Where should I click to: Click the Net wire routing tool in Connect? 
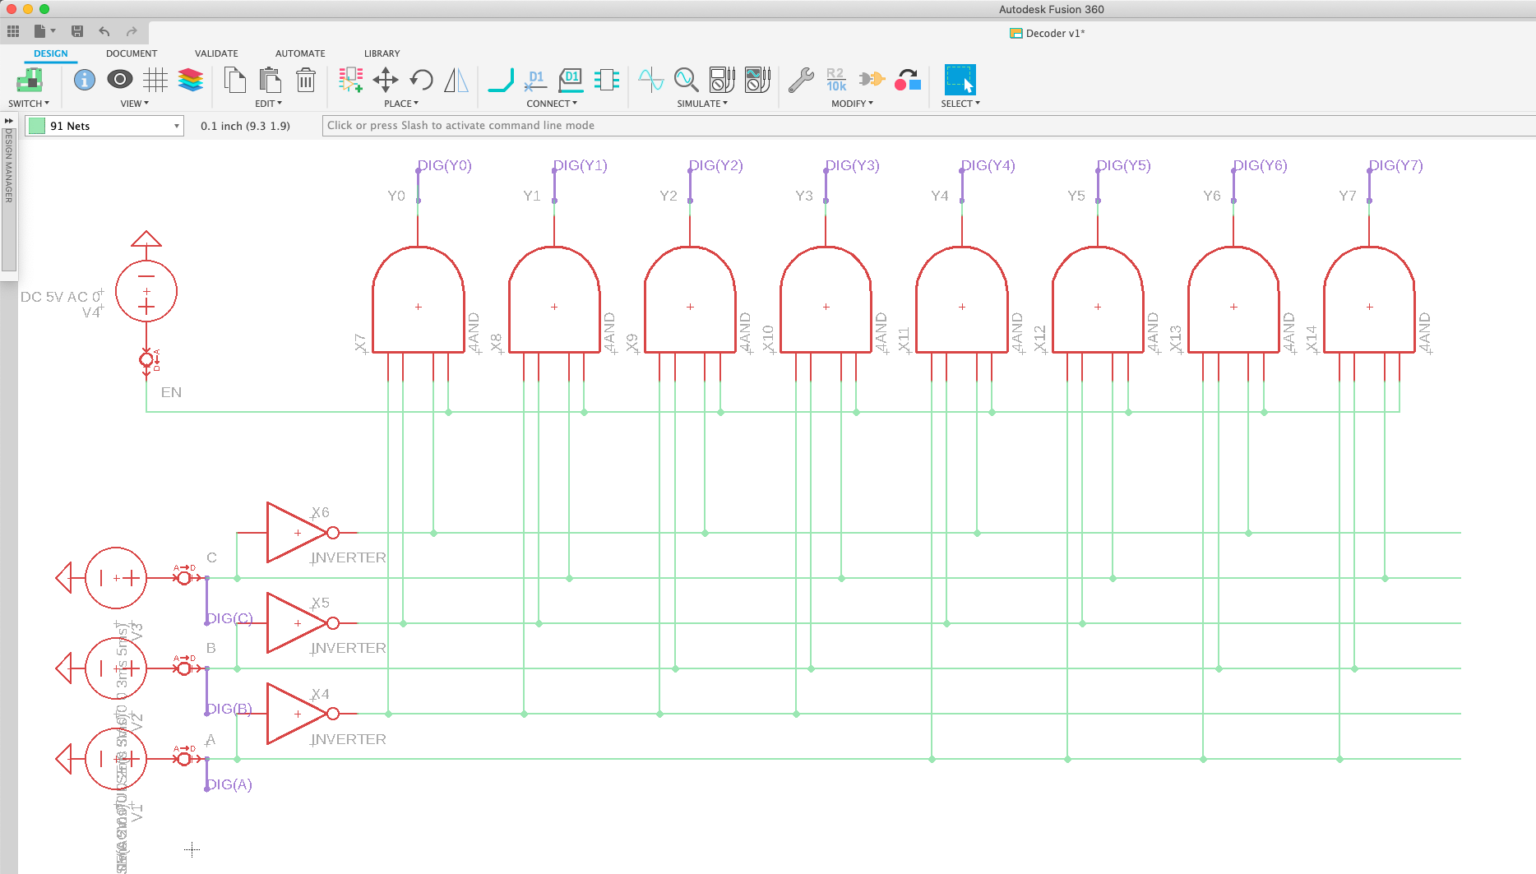point(499,80)
